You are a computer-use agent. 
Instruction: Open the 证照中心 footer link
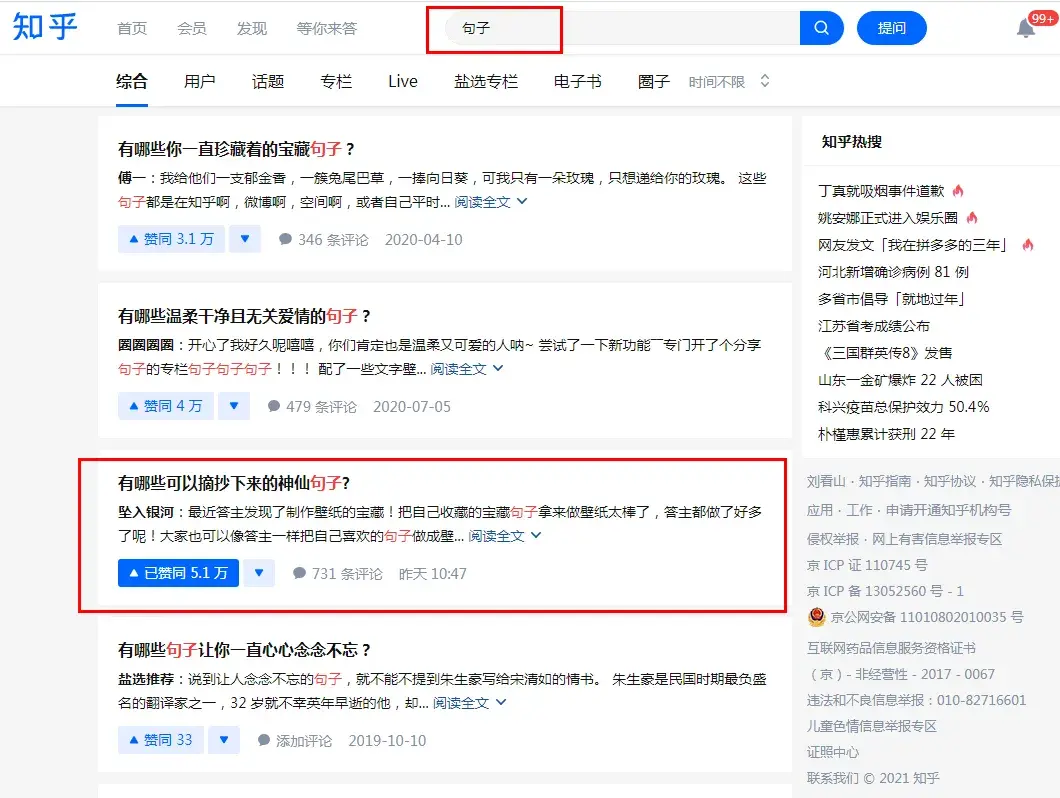click(833, 752)
